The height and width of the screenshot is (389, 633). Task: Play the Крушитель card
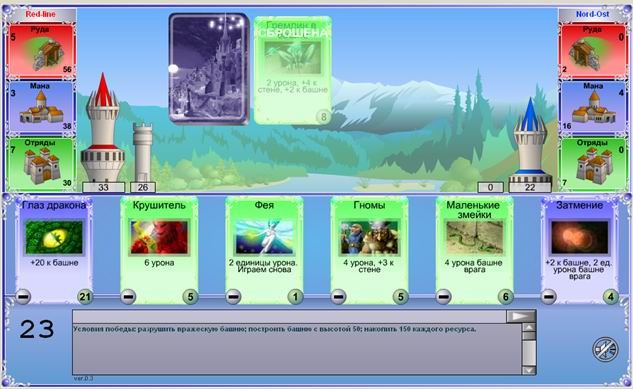click(x=159, y=249)
